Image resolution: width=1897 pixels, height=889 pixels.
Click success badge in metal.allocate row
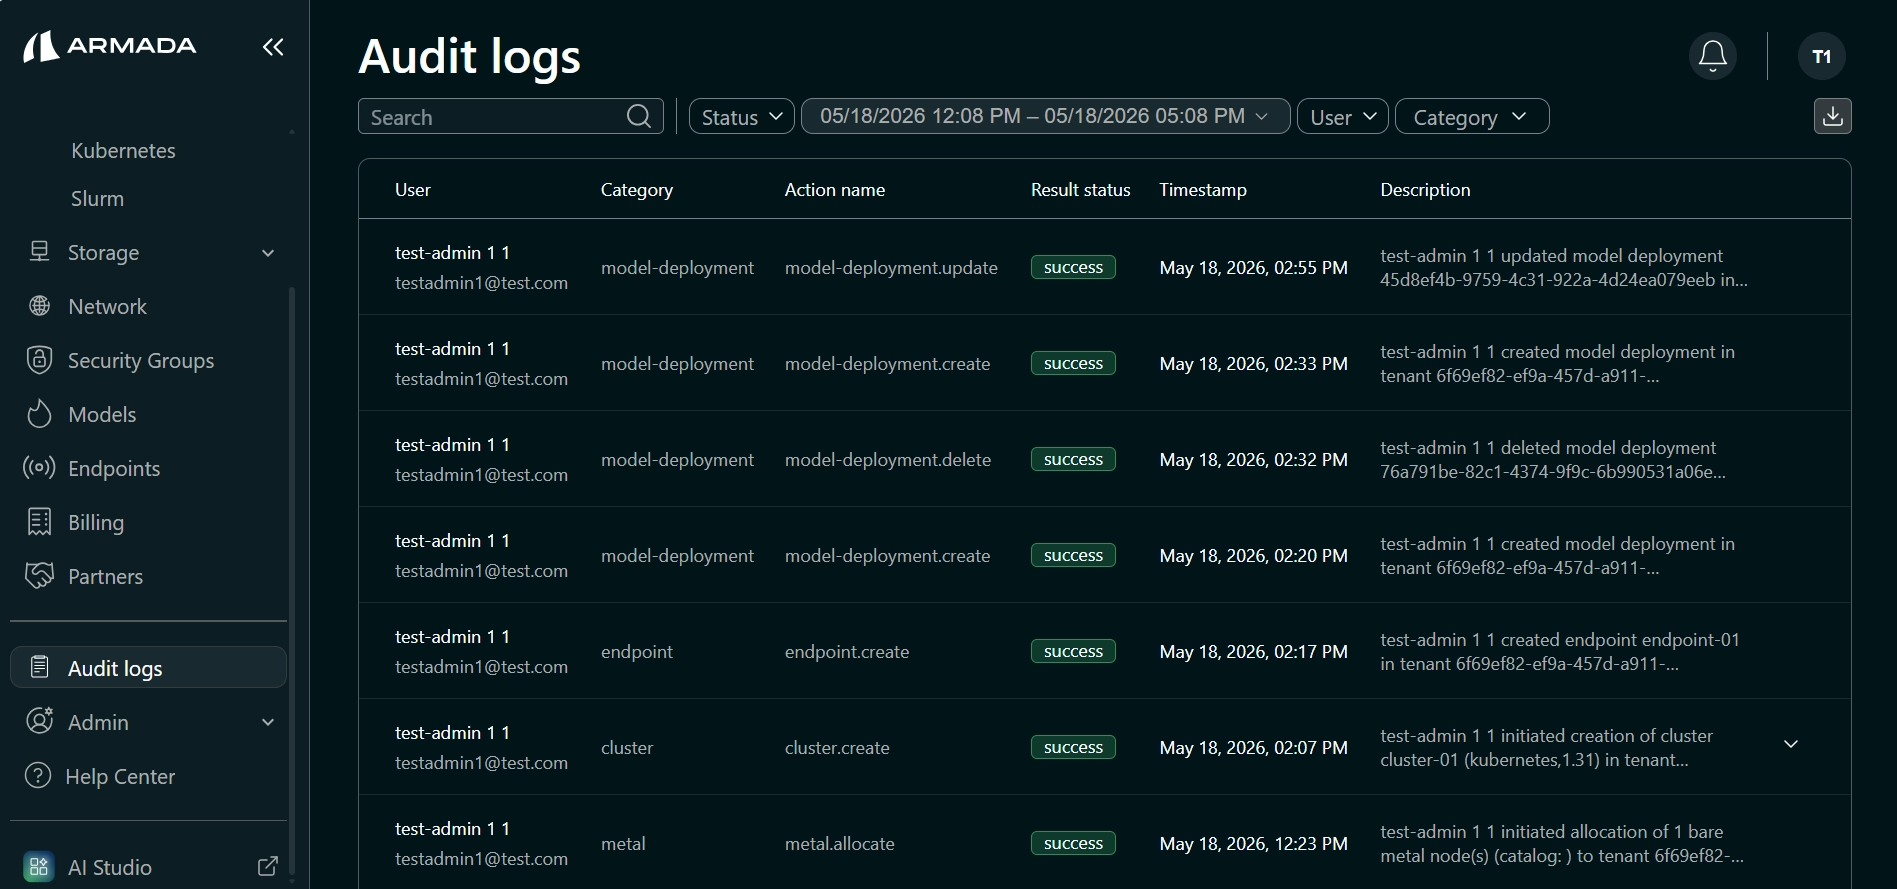(x=1073, y=843)
